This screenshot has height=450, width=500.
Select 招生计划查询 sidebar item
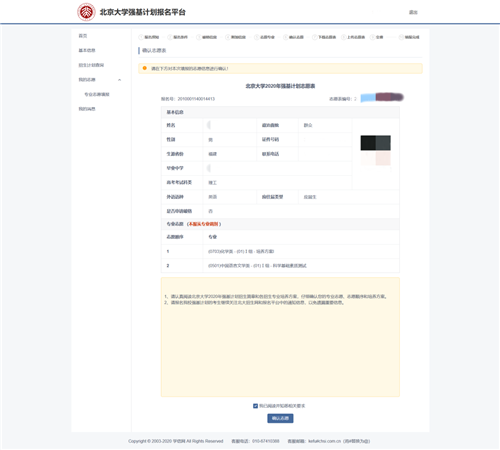coord(91,65)
